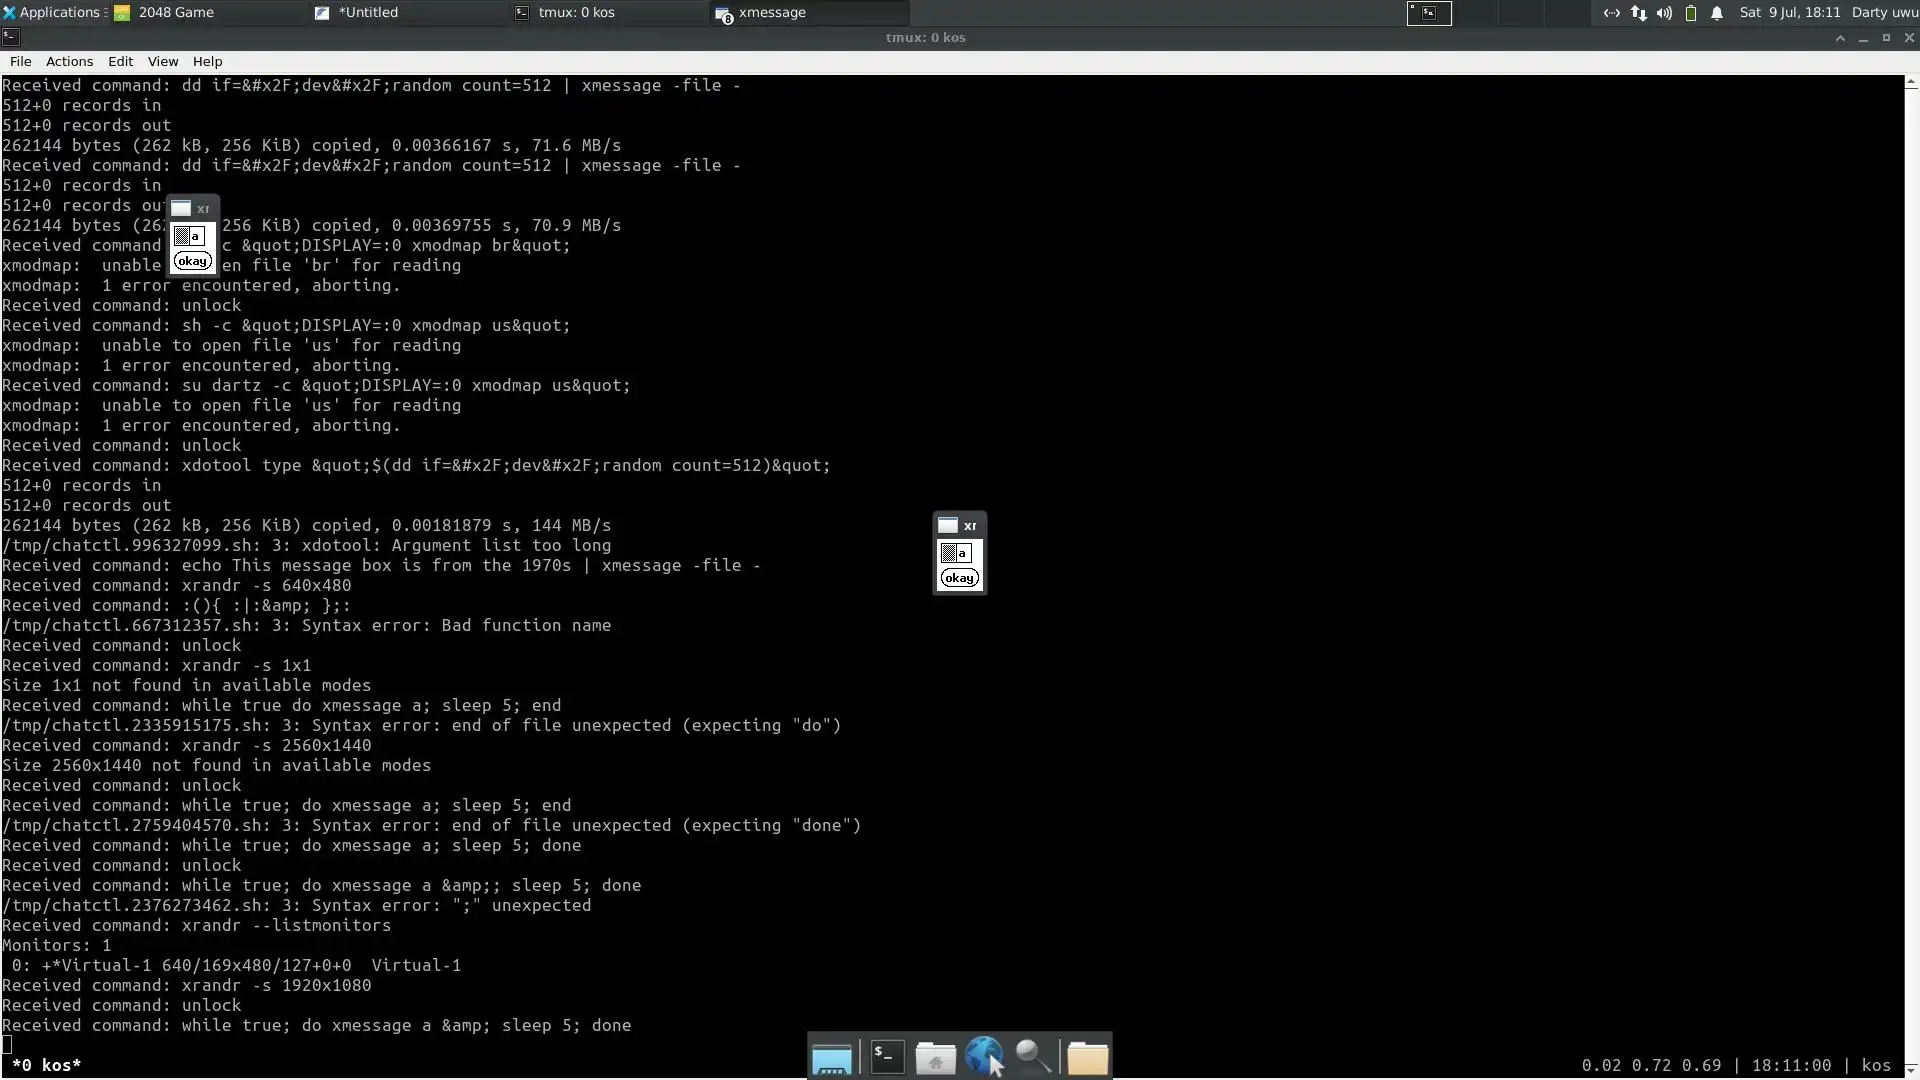1920x1080 pixels.
Task: Open the beige folder in the dock
Action: (x=1087, y=1057)
